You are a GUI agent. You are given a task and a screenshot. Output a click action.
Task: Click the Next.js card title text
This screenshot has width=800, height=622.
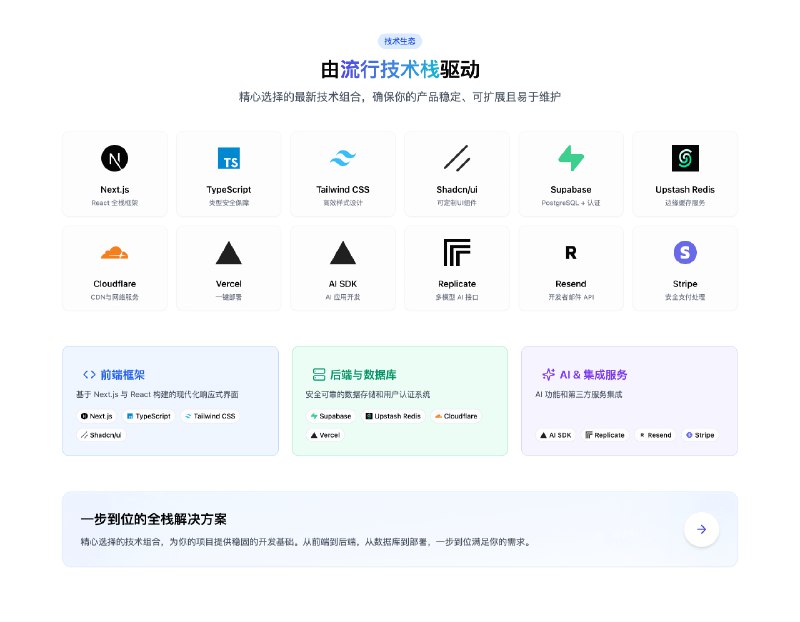[114, 189]
